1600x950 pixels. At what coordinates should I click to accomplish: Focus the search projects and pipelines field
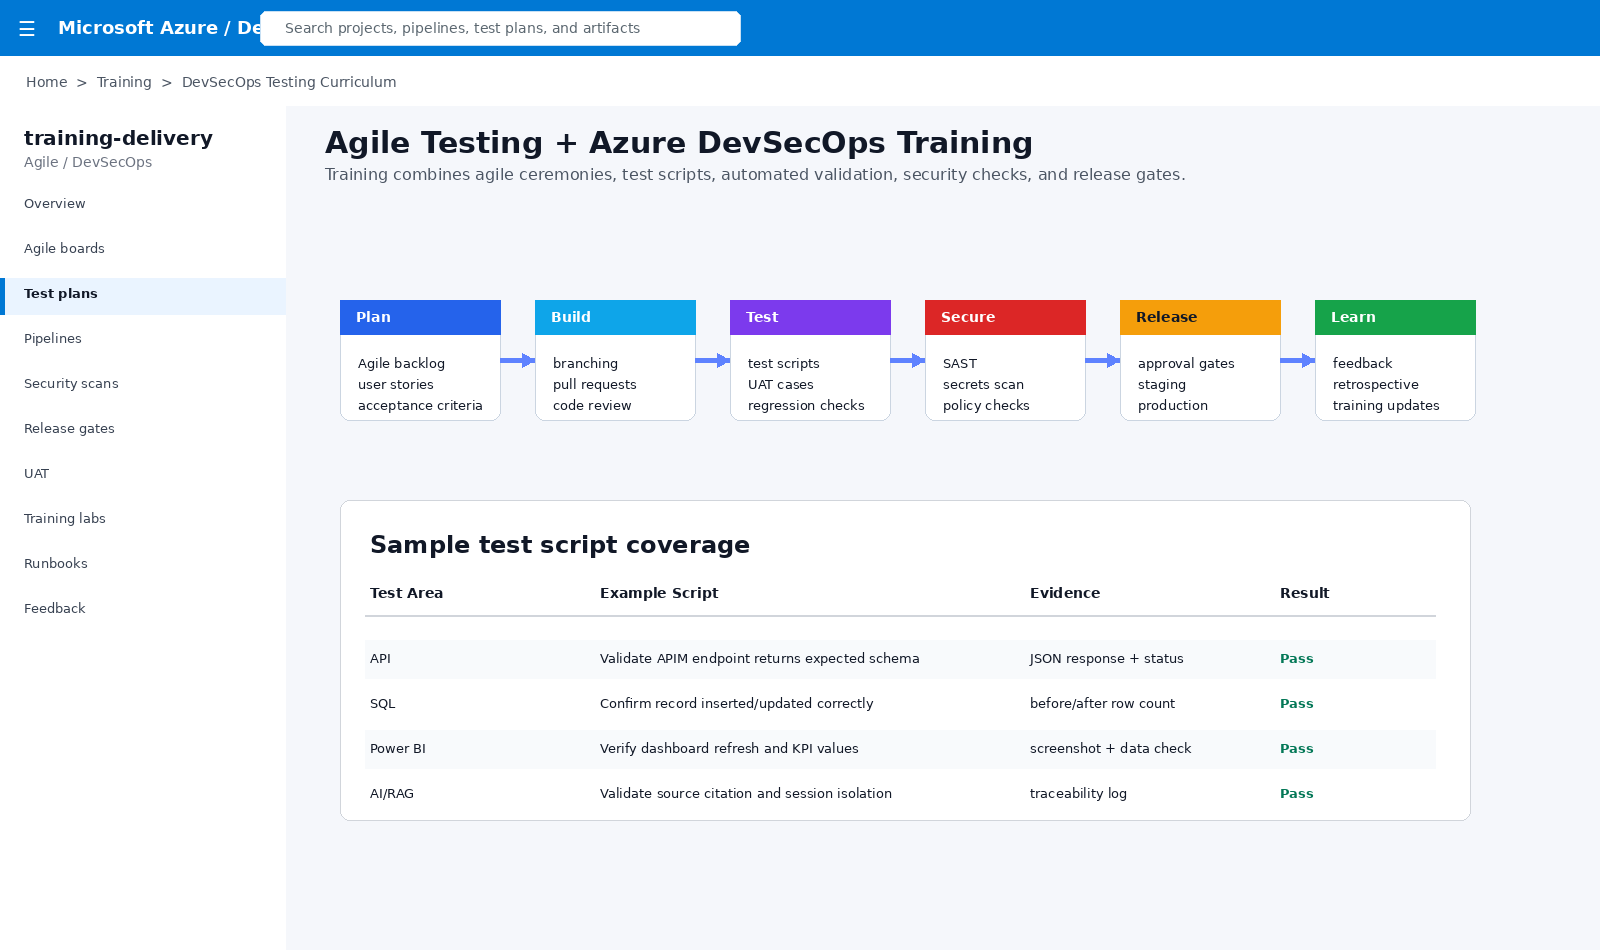pyautogui.click(x=500, y=28)
